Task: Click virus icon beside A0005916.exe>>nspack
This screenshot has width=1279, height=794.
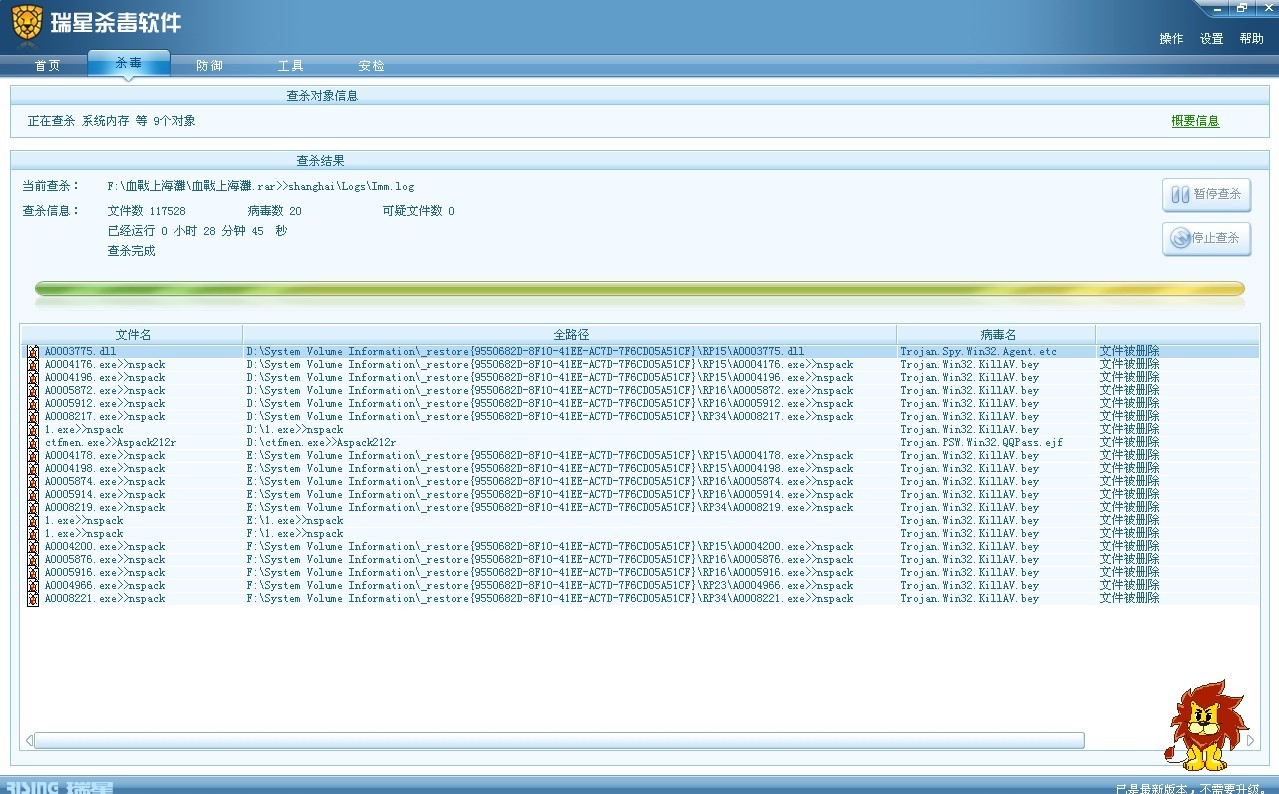Action: [33, 573]
